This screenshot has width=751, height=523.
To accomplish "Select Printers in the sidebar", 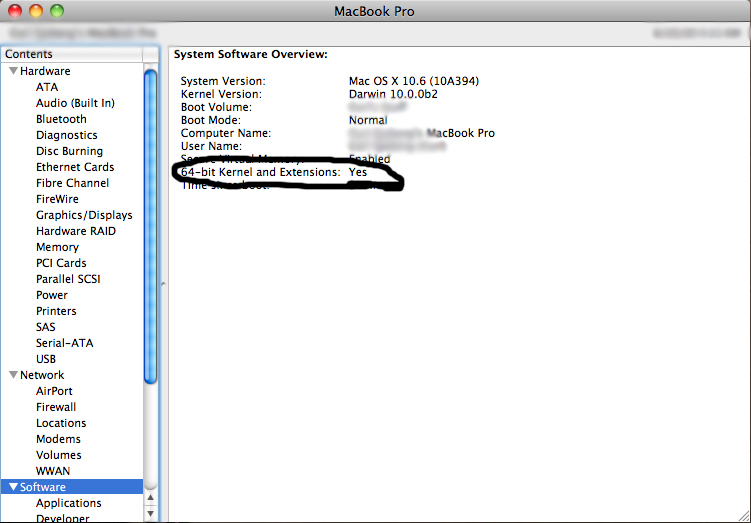I will 56,311.
